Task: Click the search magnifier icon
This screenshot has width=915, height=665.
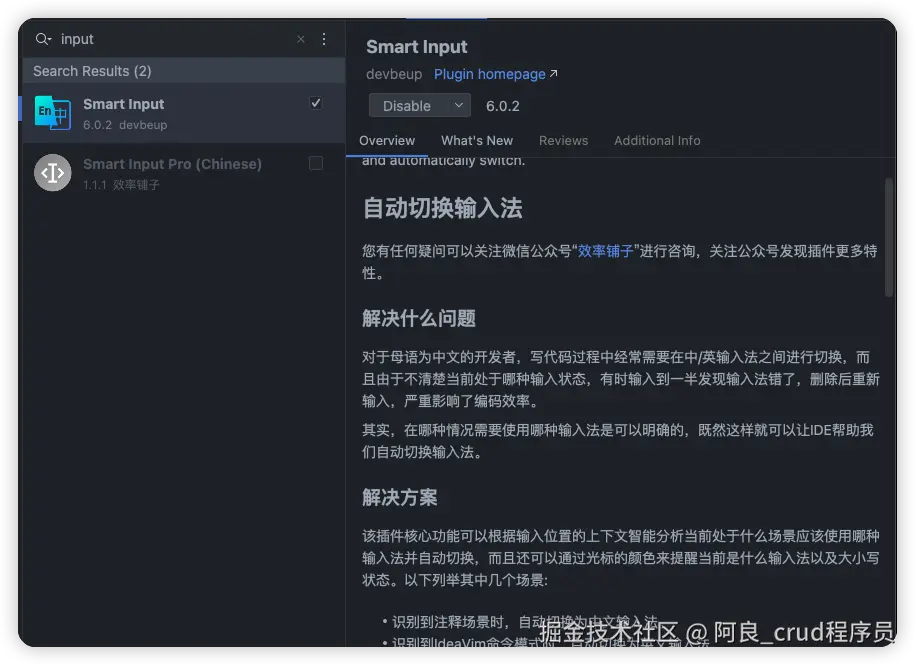Action: point(43,39)
